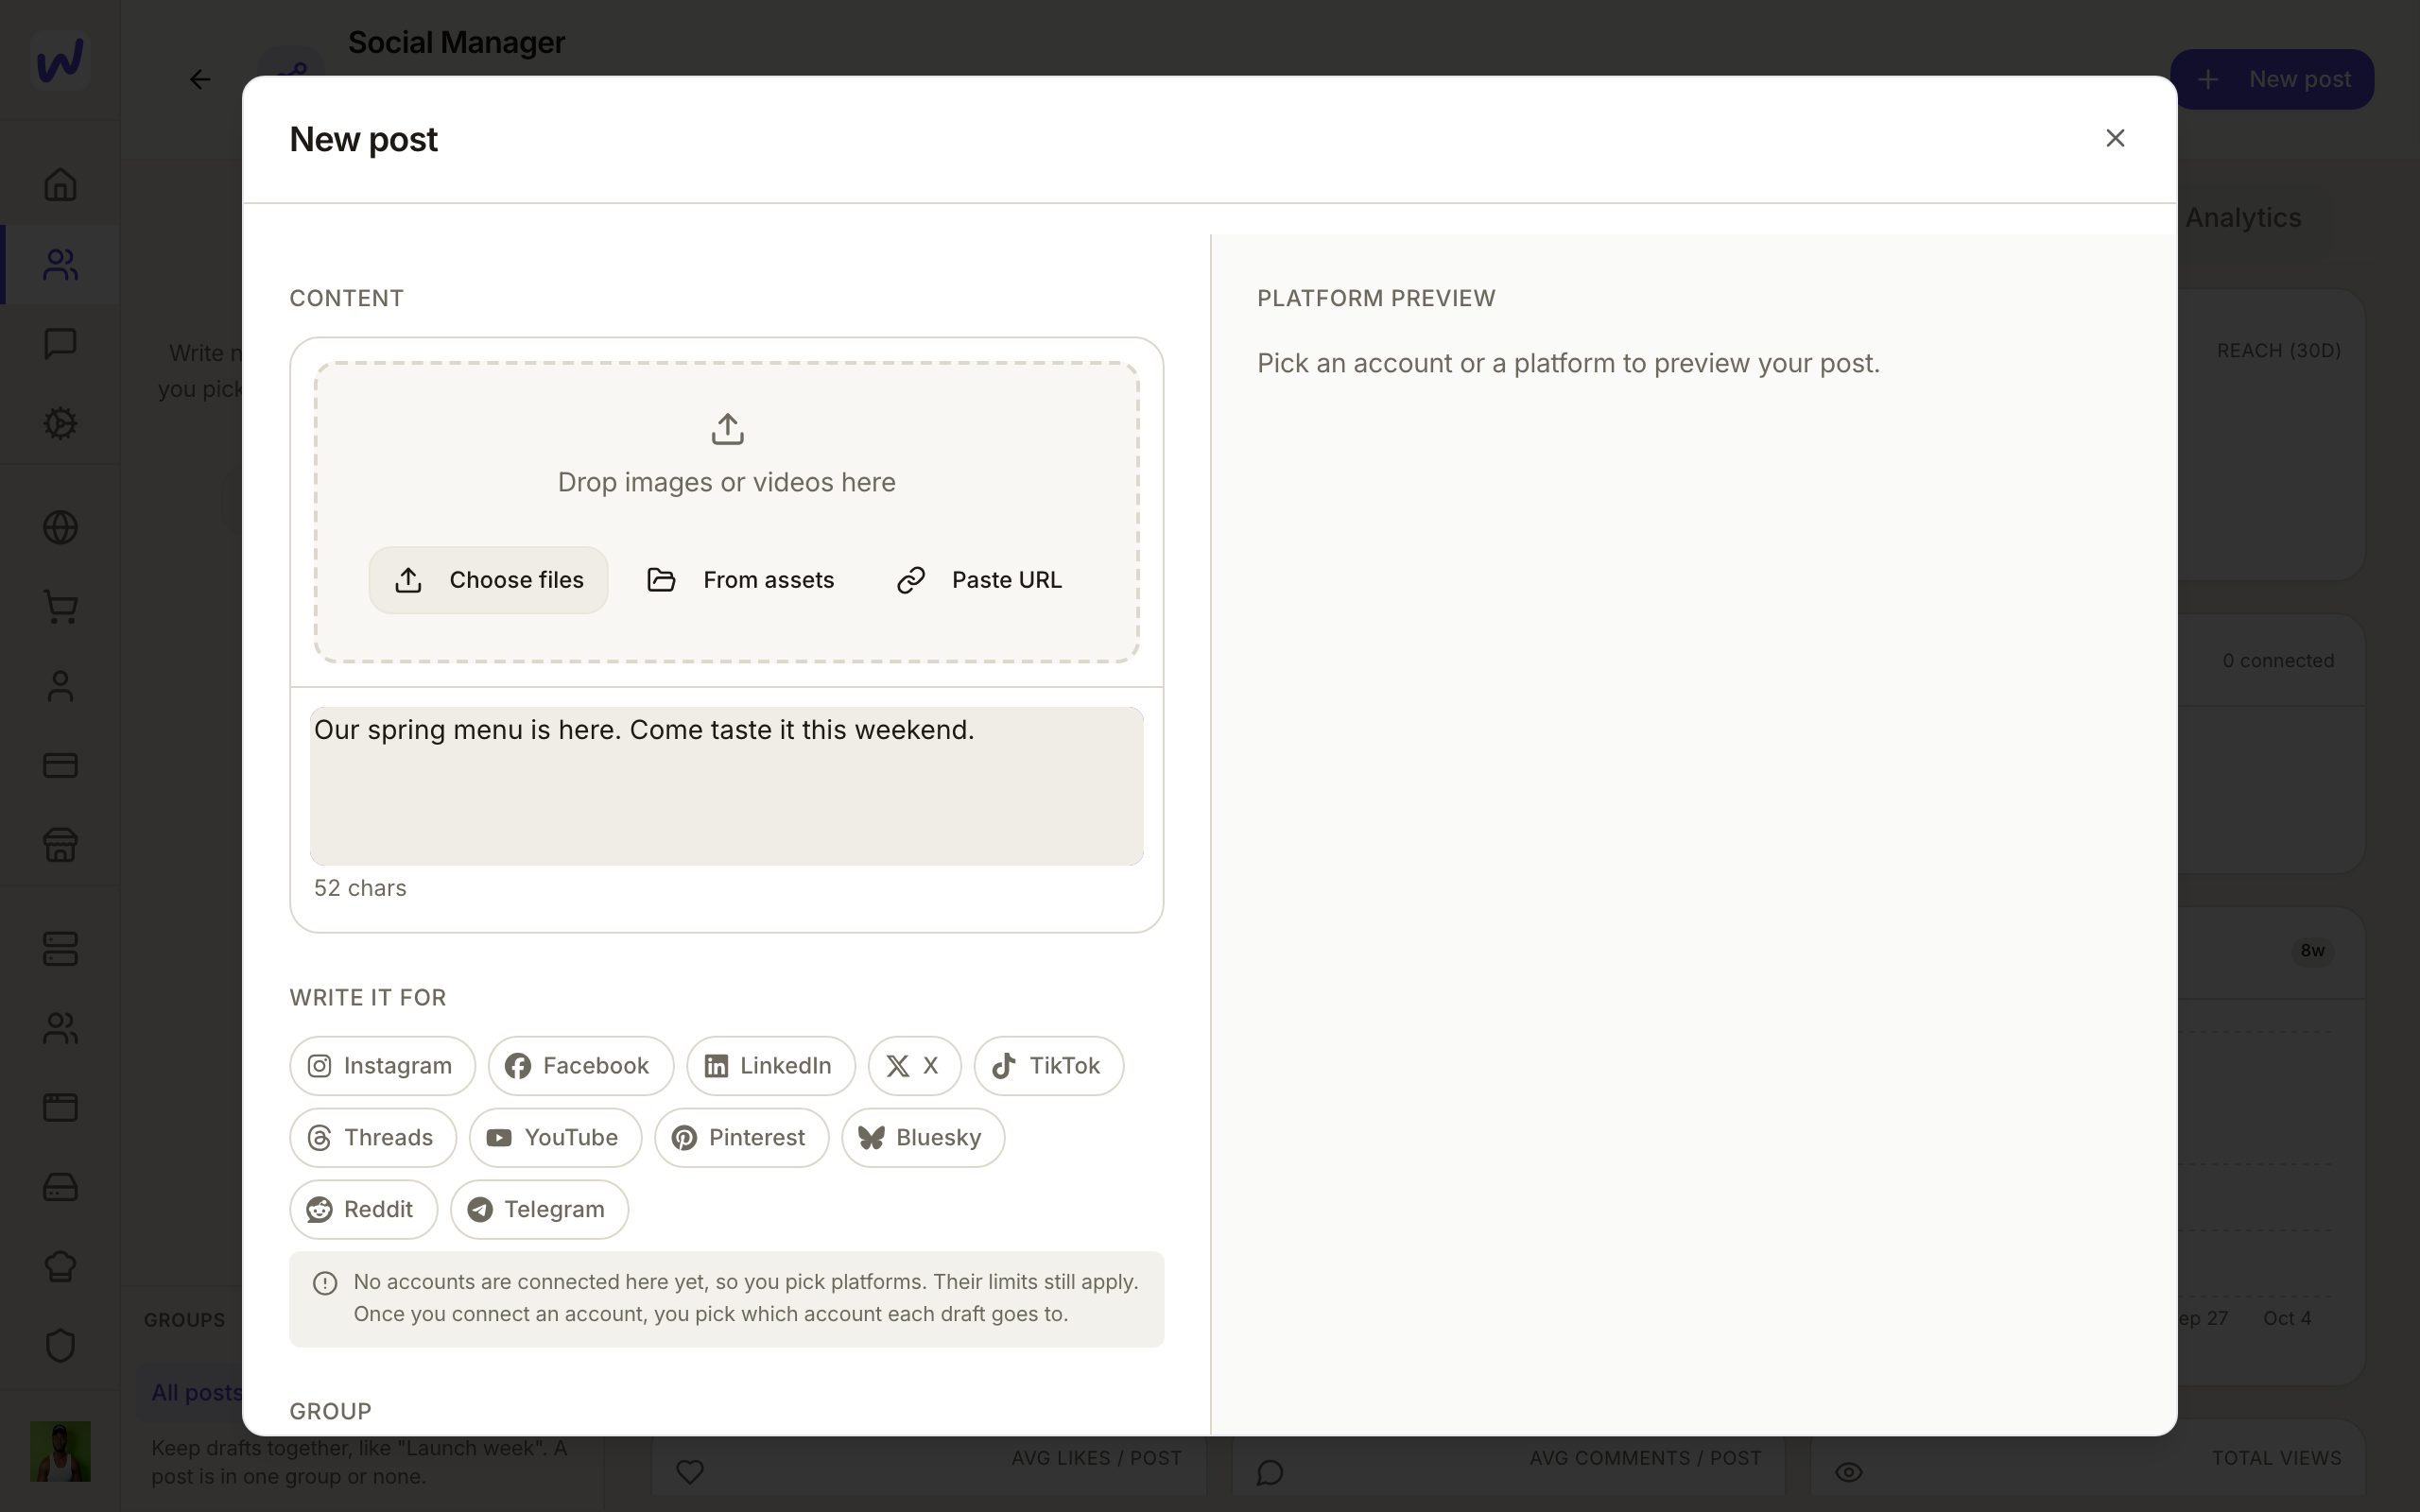This screenshot has height=1512, width=2420.
Task: Open the server stack sidebar icon
Action: point(60,949)
